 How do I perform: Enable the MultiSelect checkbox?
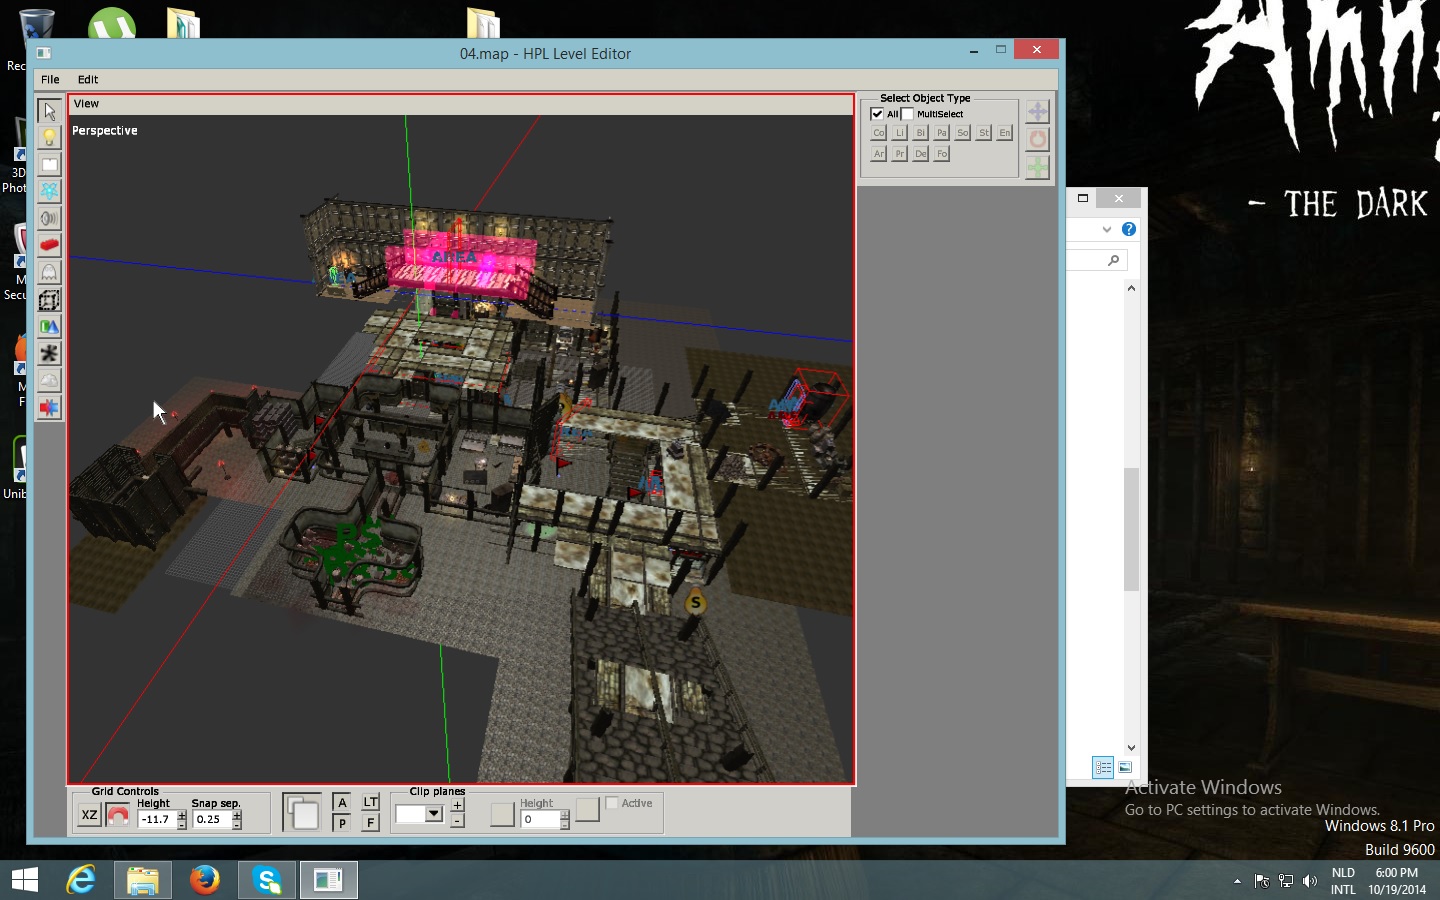pos(908,114)
